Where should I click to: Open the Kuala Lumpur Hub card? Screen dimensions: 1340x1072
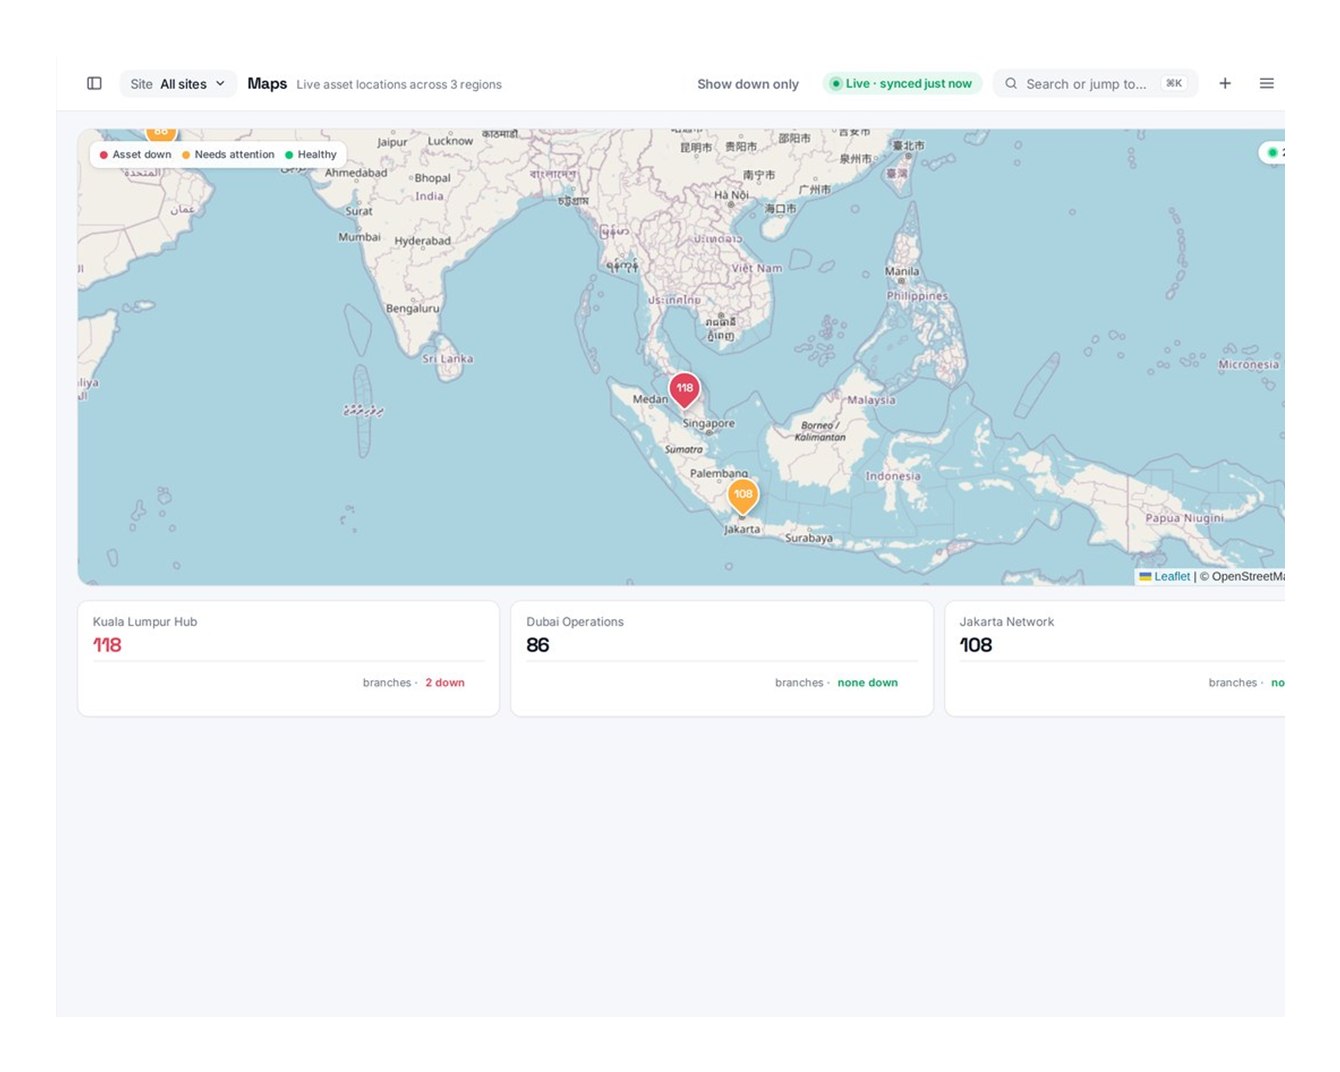pyautogui.click(x=288, y=659)
